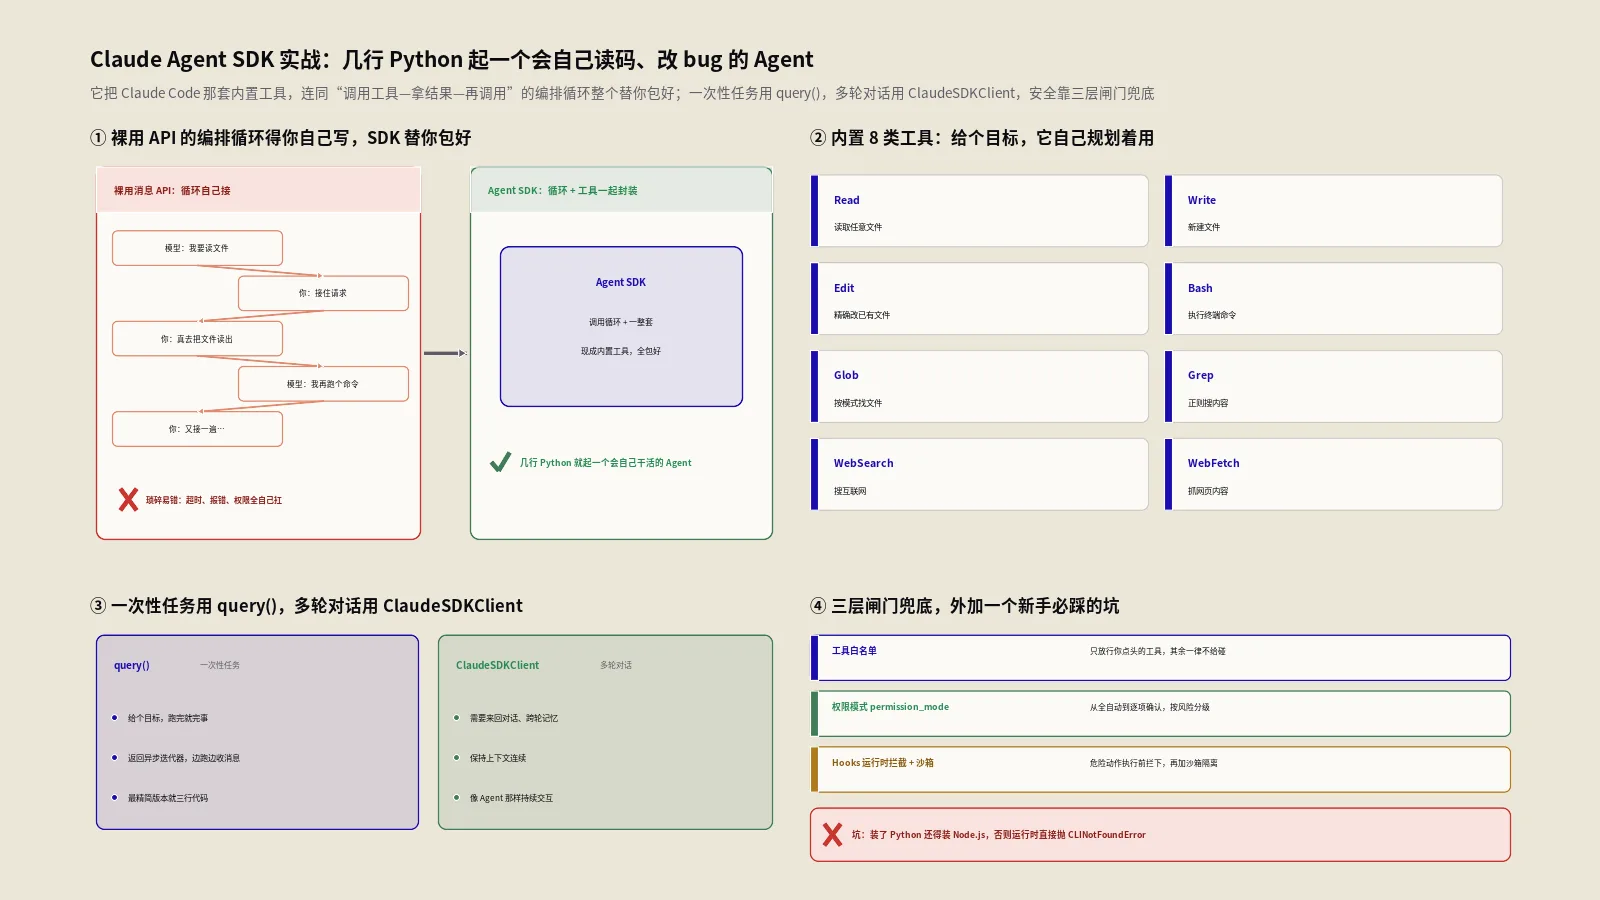This screenshot has width=1600, height=900.
Task: Click the query() heading
Action: tap(132, 665)
